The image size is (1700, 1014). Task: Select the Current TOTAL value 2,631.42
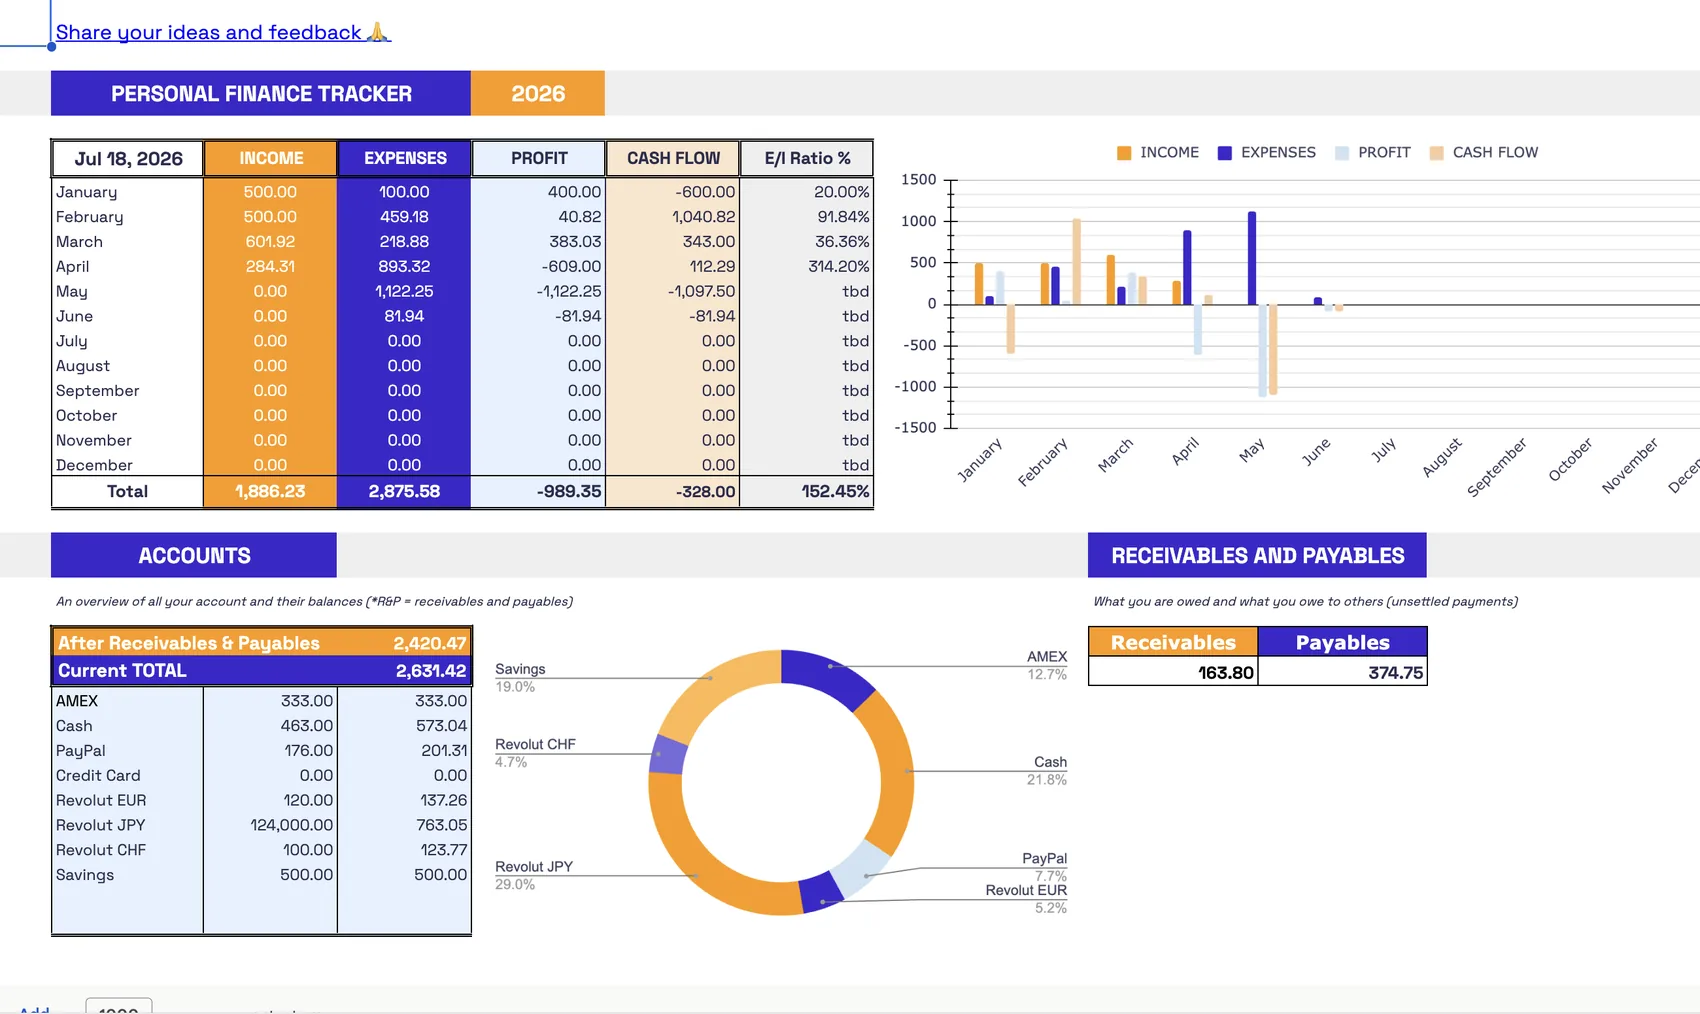[431, 671]
